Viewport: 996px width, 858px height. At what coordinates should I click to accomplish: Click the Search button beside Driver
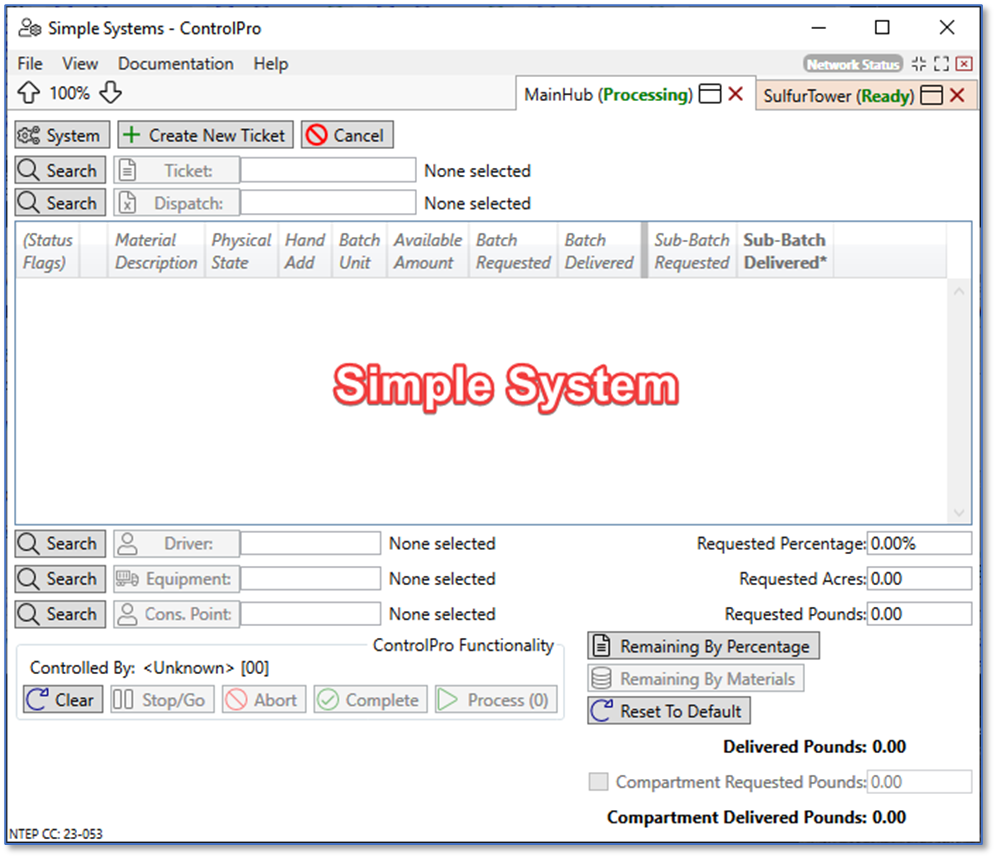coord(60,544)
